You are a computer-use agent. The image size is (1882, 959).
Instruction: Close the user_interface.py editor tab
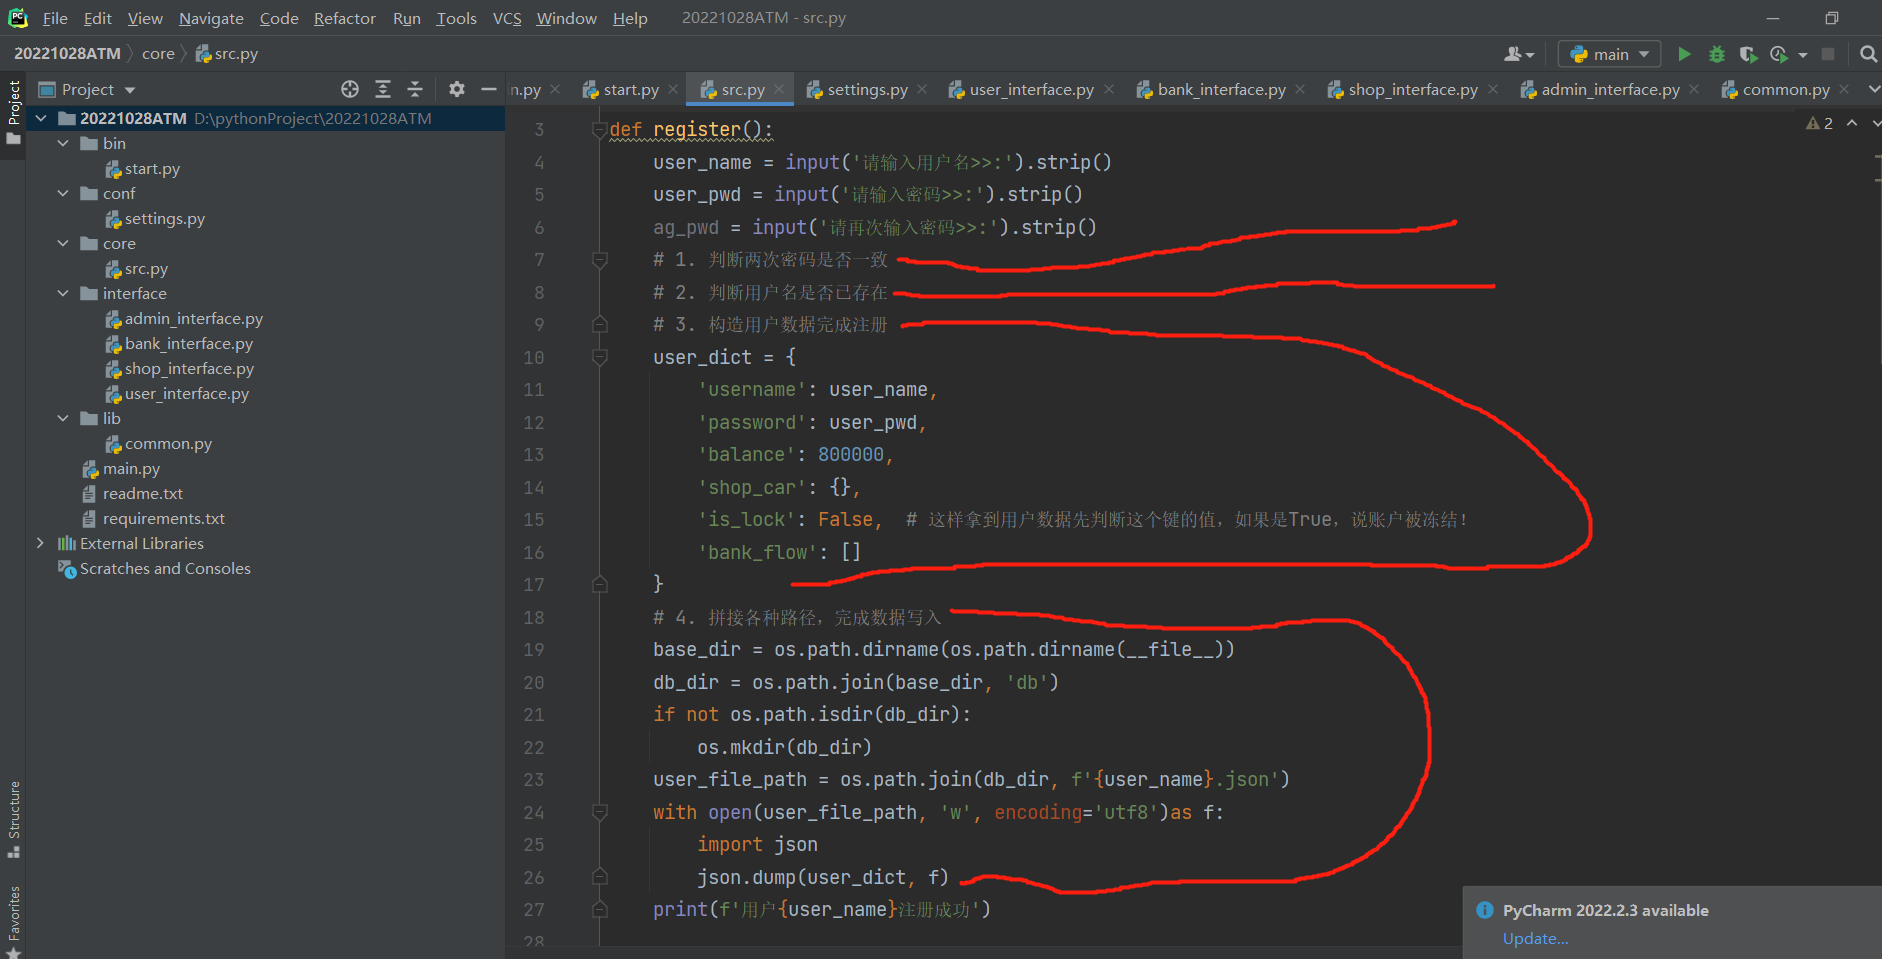tap(1109, 89)
